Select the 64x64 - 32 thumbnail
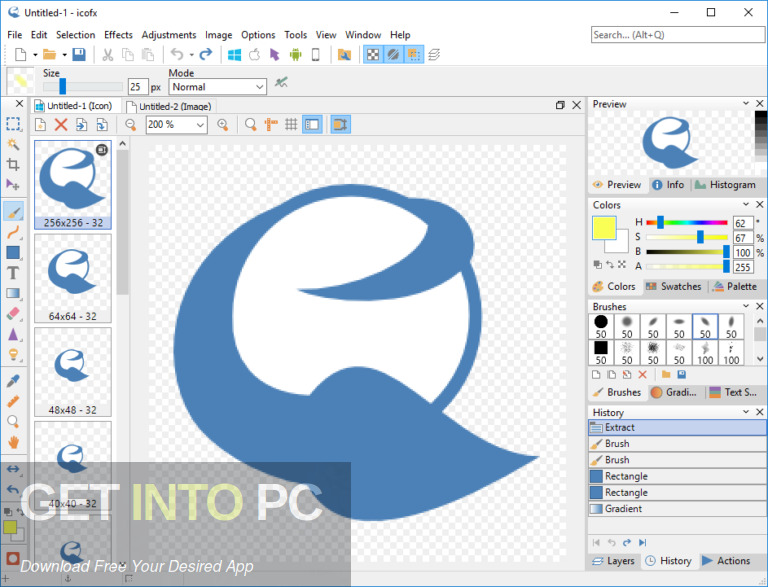The width and height of the screenshot is (768, 587). coord(72,278)
